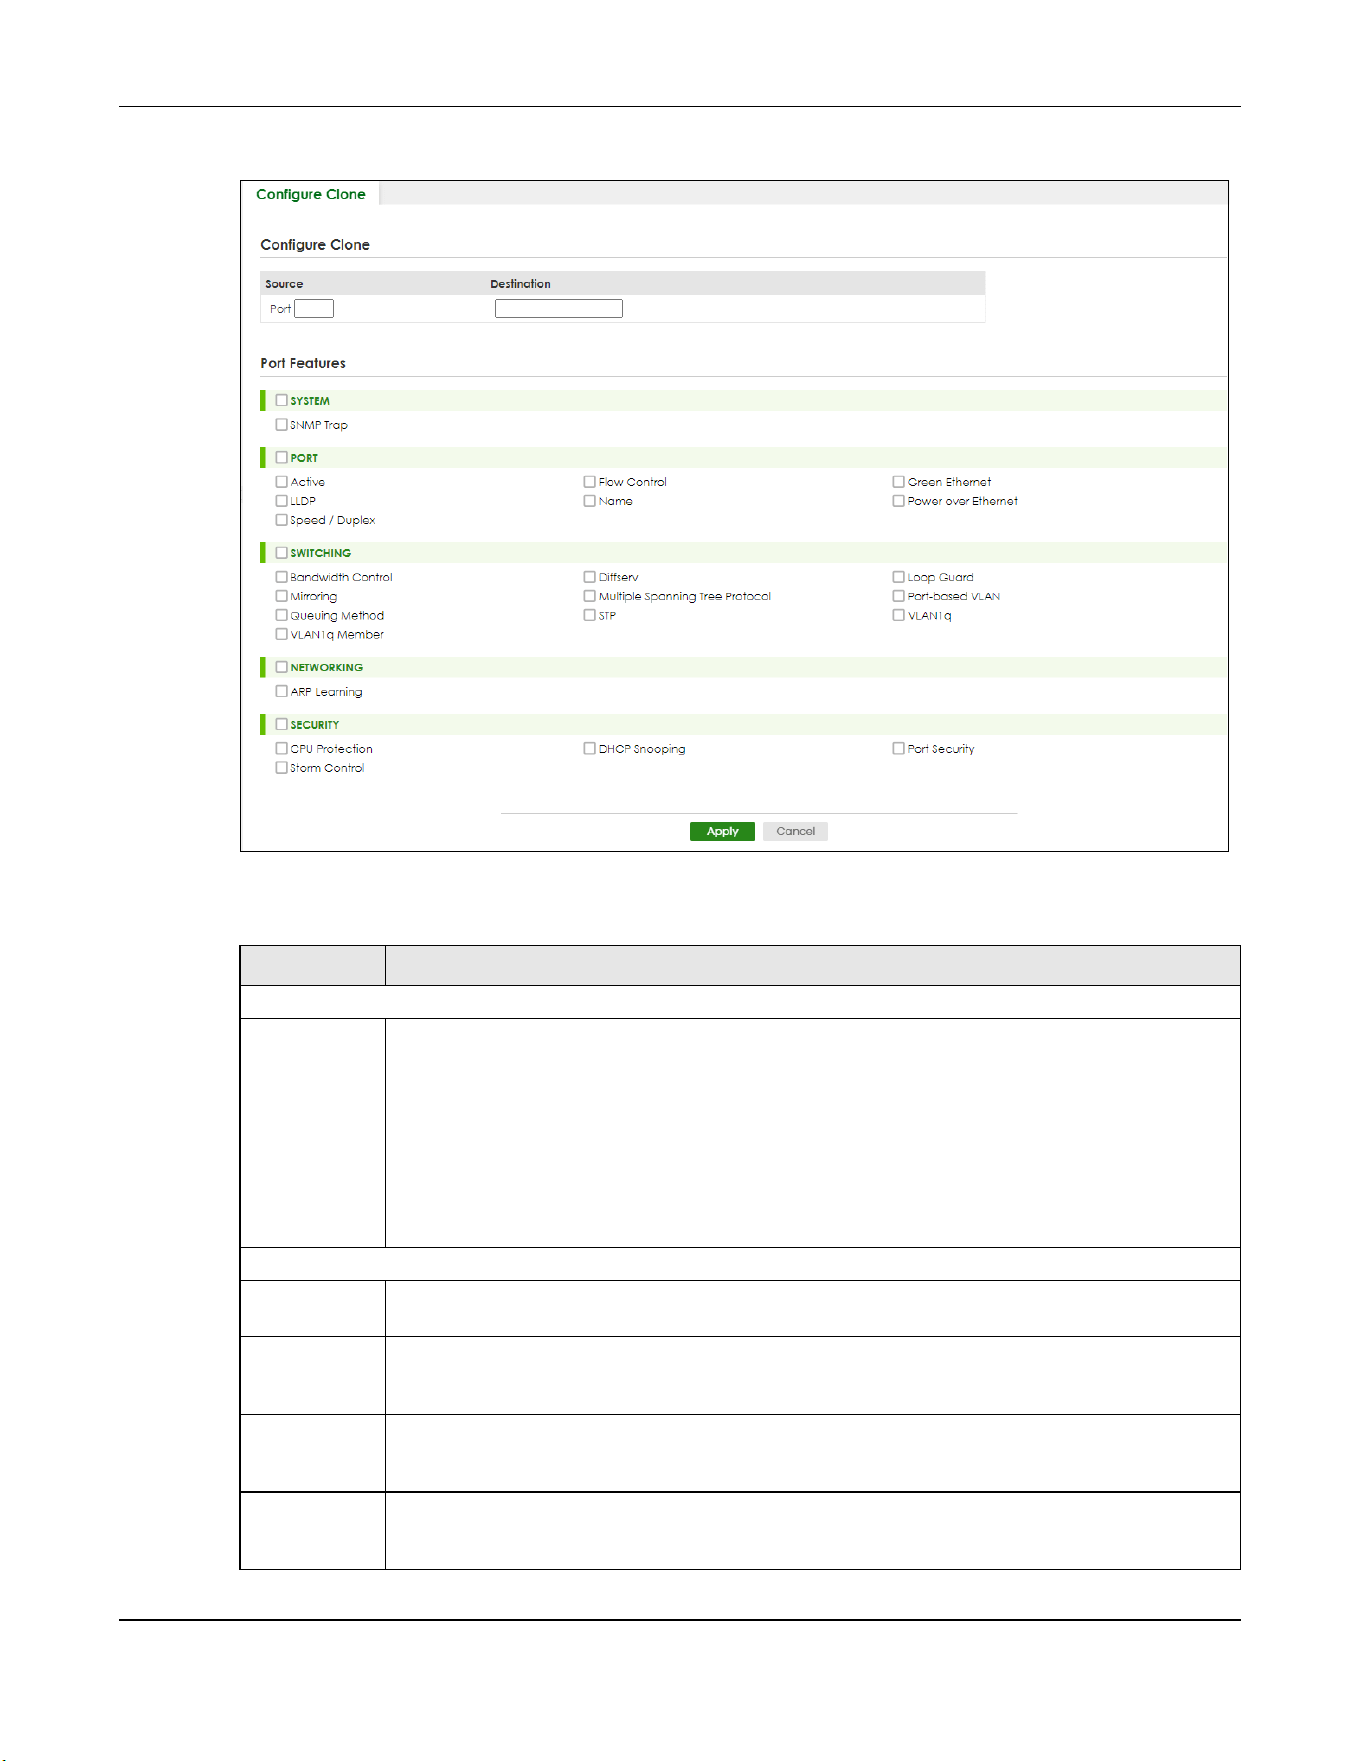Image resolution: width=1361 pixels, height=1761 pixels.
Task: Select the Power over Ethernet checkbox
Action: click(x=899, y=501)
